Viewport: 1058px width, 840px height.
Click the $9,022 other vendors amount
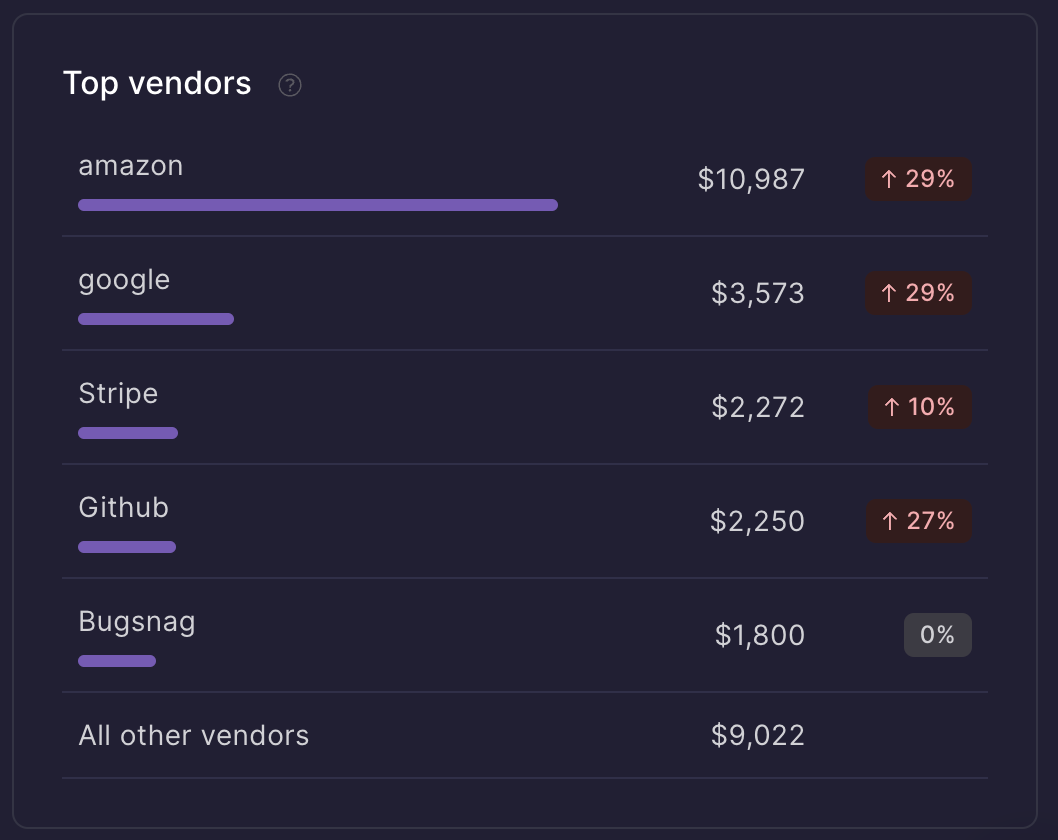point(758,736)
